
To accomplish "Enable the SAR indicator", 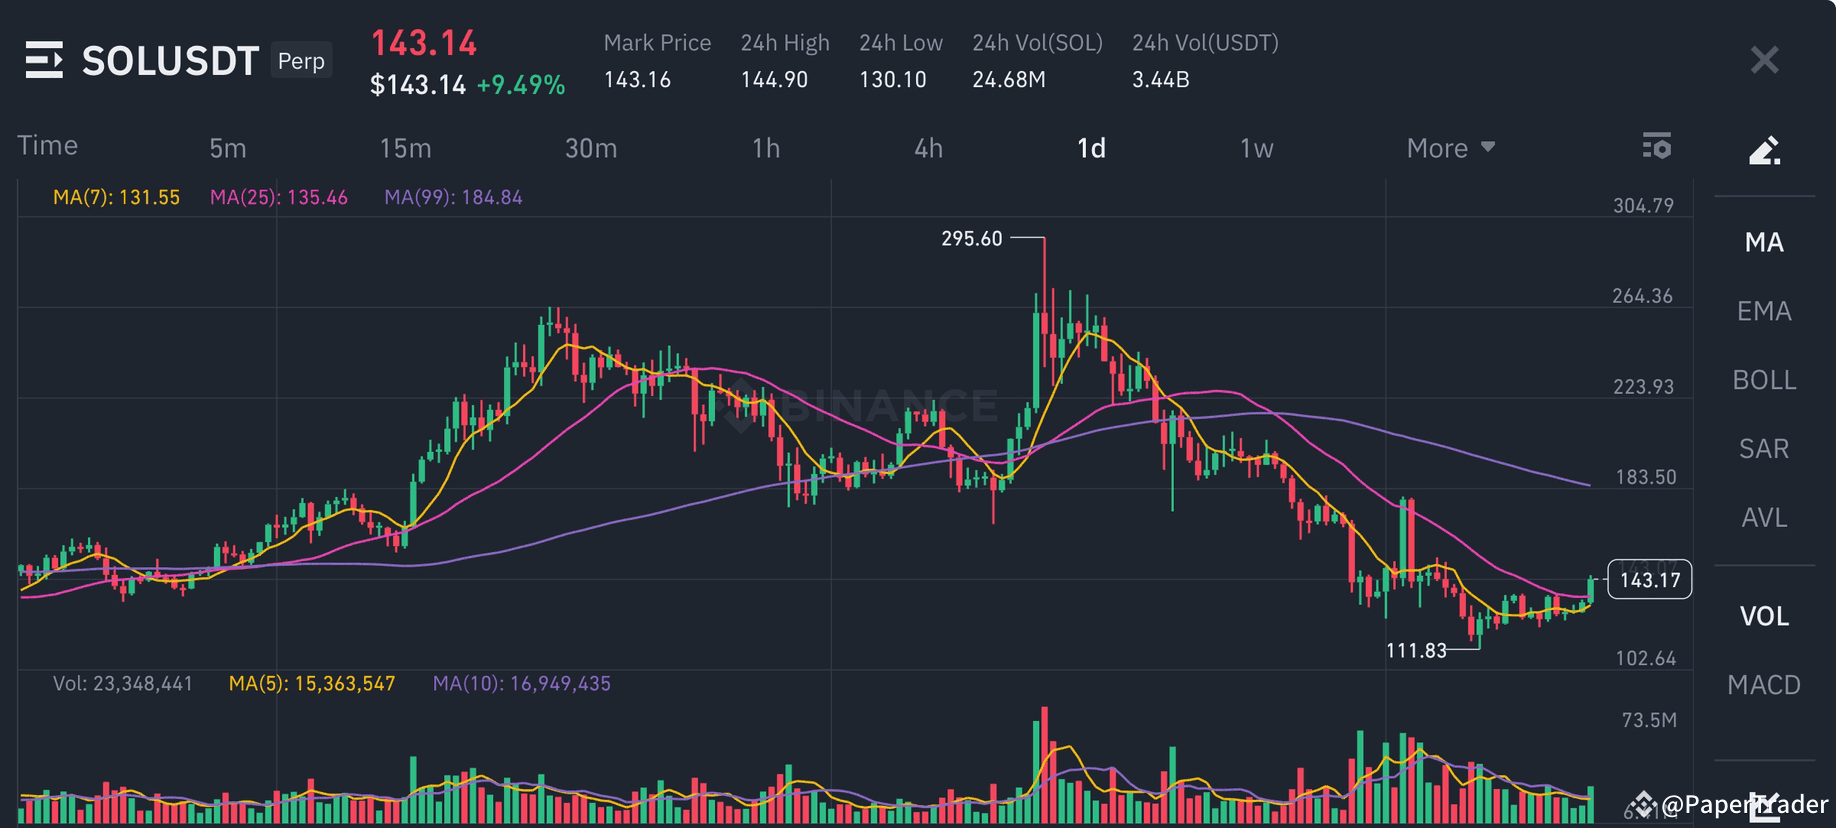I will click(1764, 449).
